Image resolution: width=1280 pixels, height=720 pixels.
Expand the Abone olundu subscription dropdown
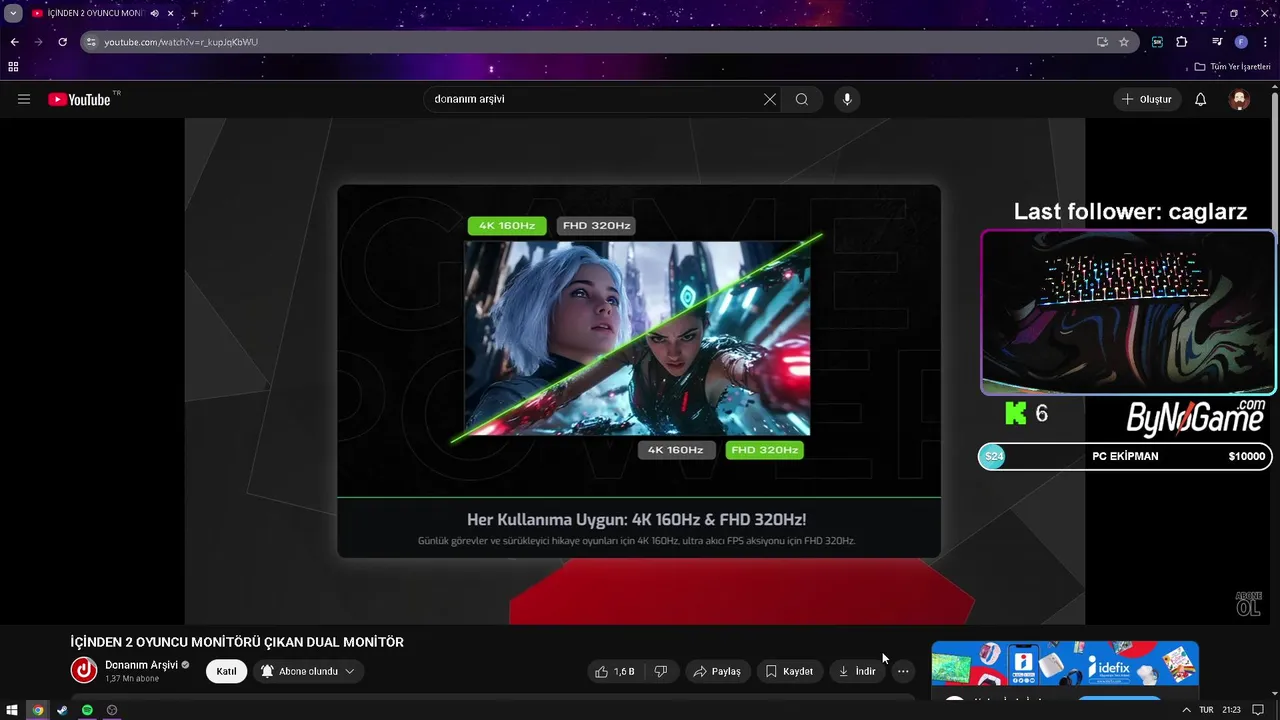click(308, 671)
